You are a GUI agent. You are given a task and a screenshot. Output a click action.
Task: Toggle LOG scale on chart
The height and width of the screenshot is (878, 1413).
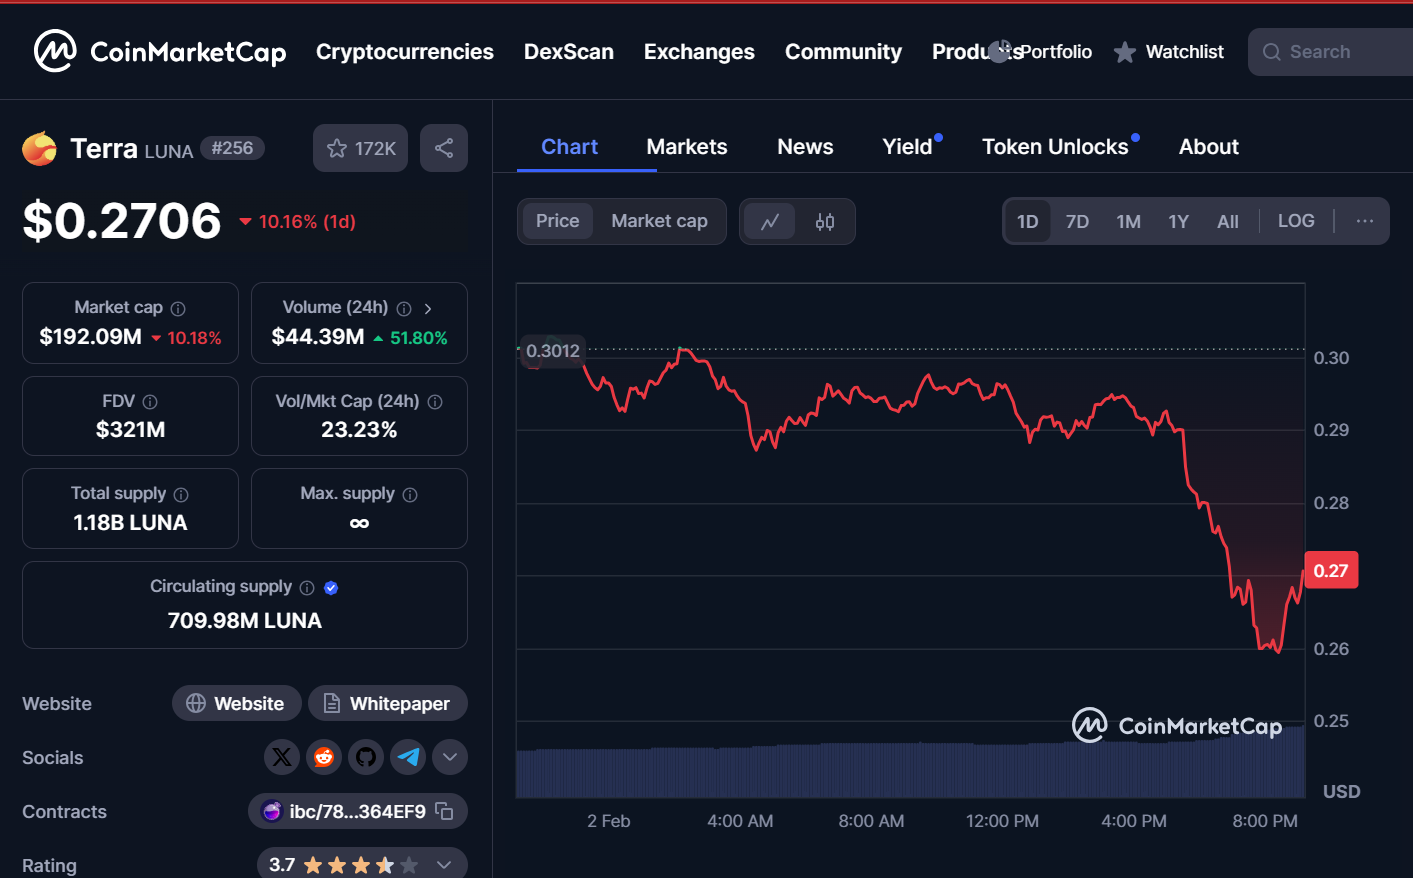1296,221
